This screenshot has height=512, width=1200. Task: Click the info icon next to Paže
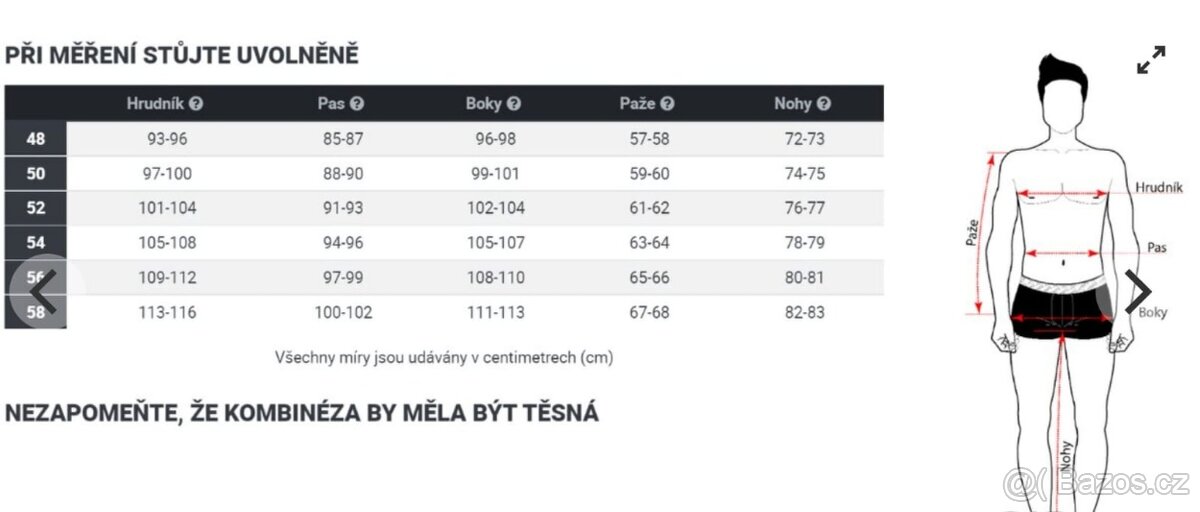click(x=667, y=103)
